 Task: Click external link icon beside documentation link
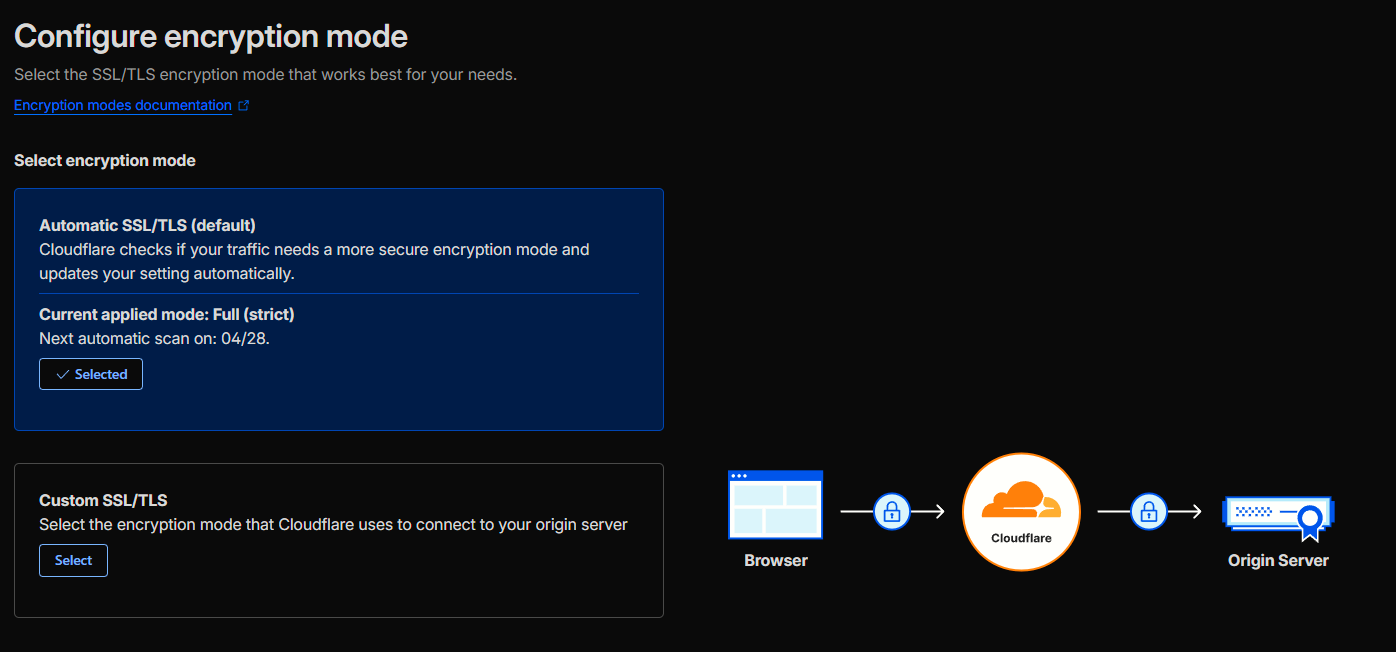coord(244,105)
